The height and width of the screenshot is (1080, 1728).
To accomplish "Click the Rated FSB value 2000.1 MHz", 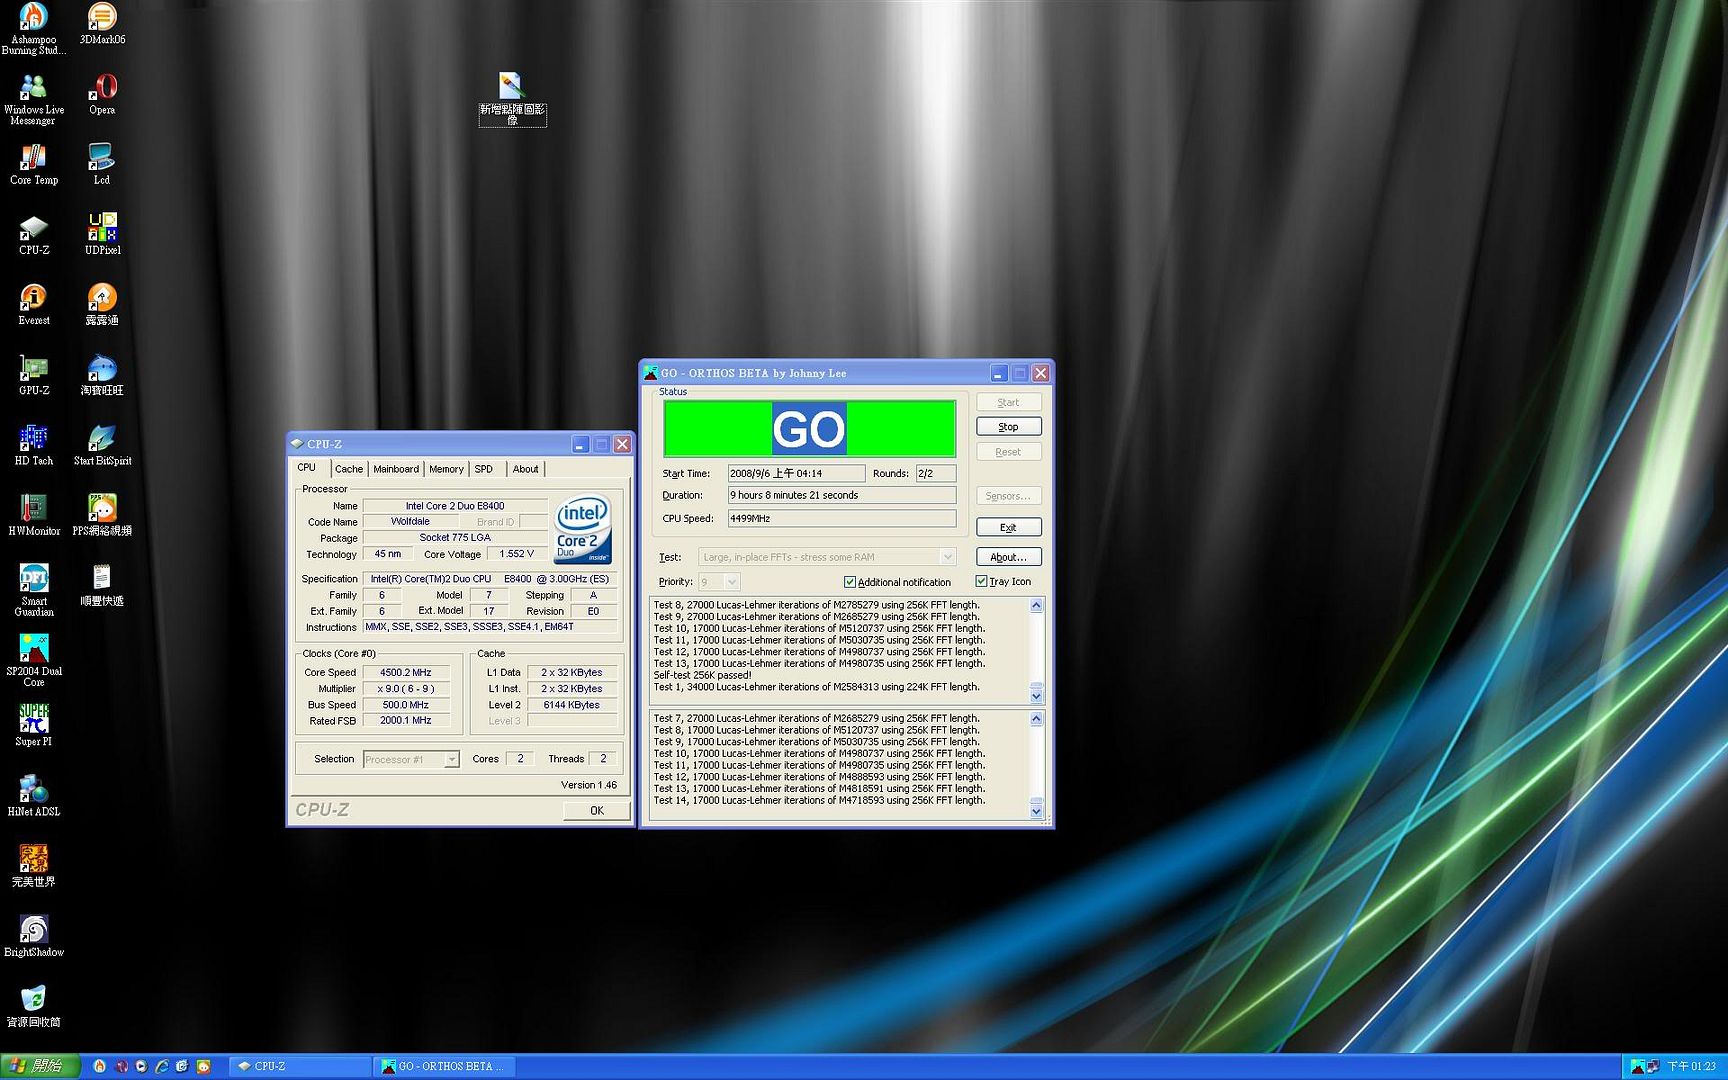I will point(405,721).
